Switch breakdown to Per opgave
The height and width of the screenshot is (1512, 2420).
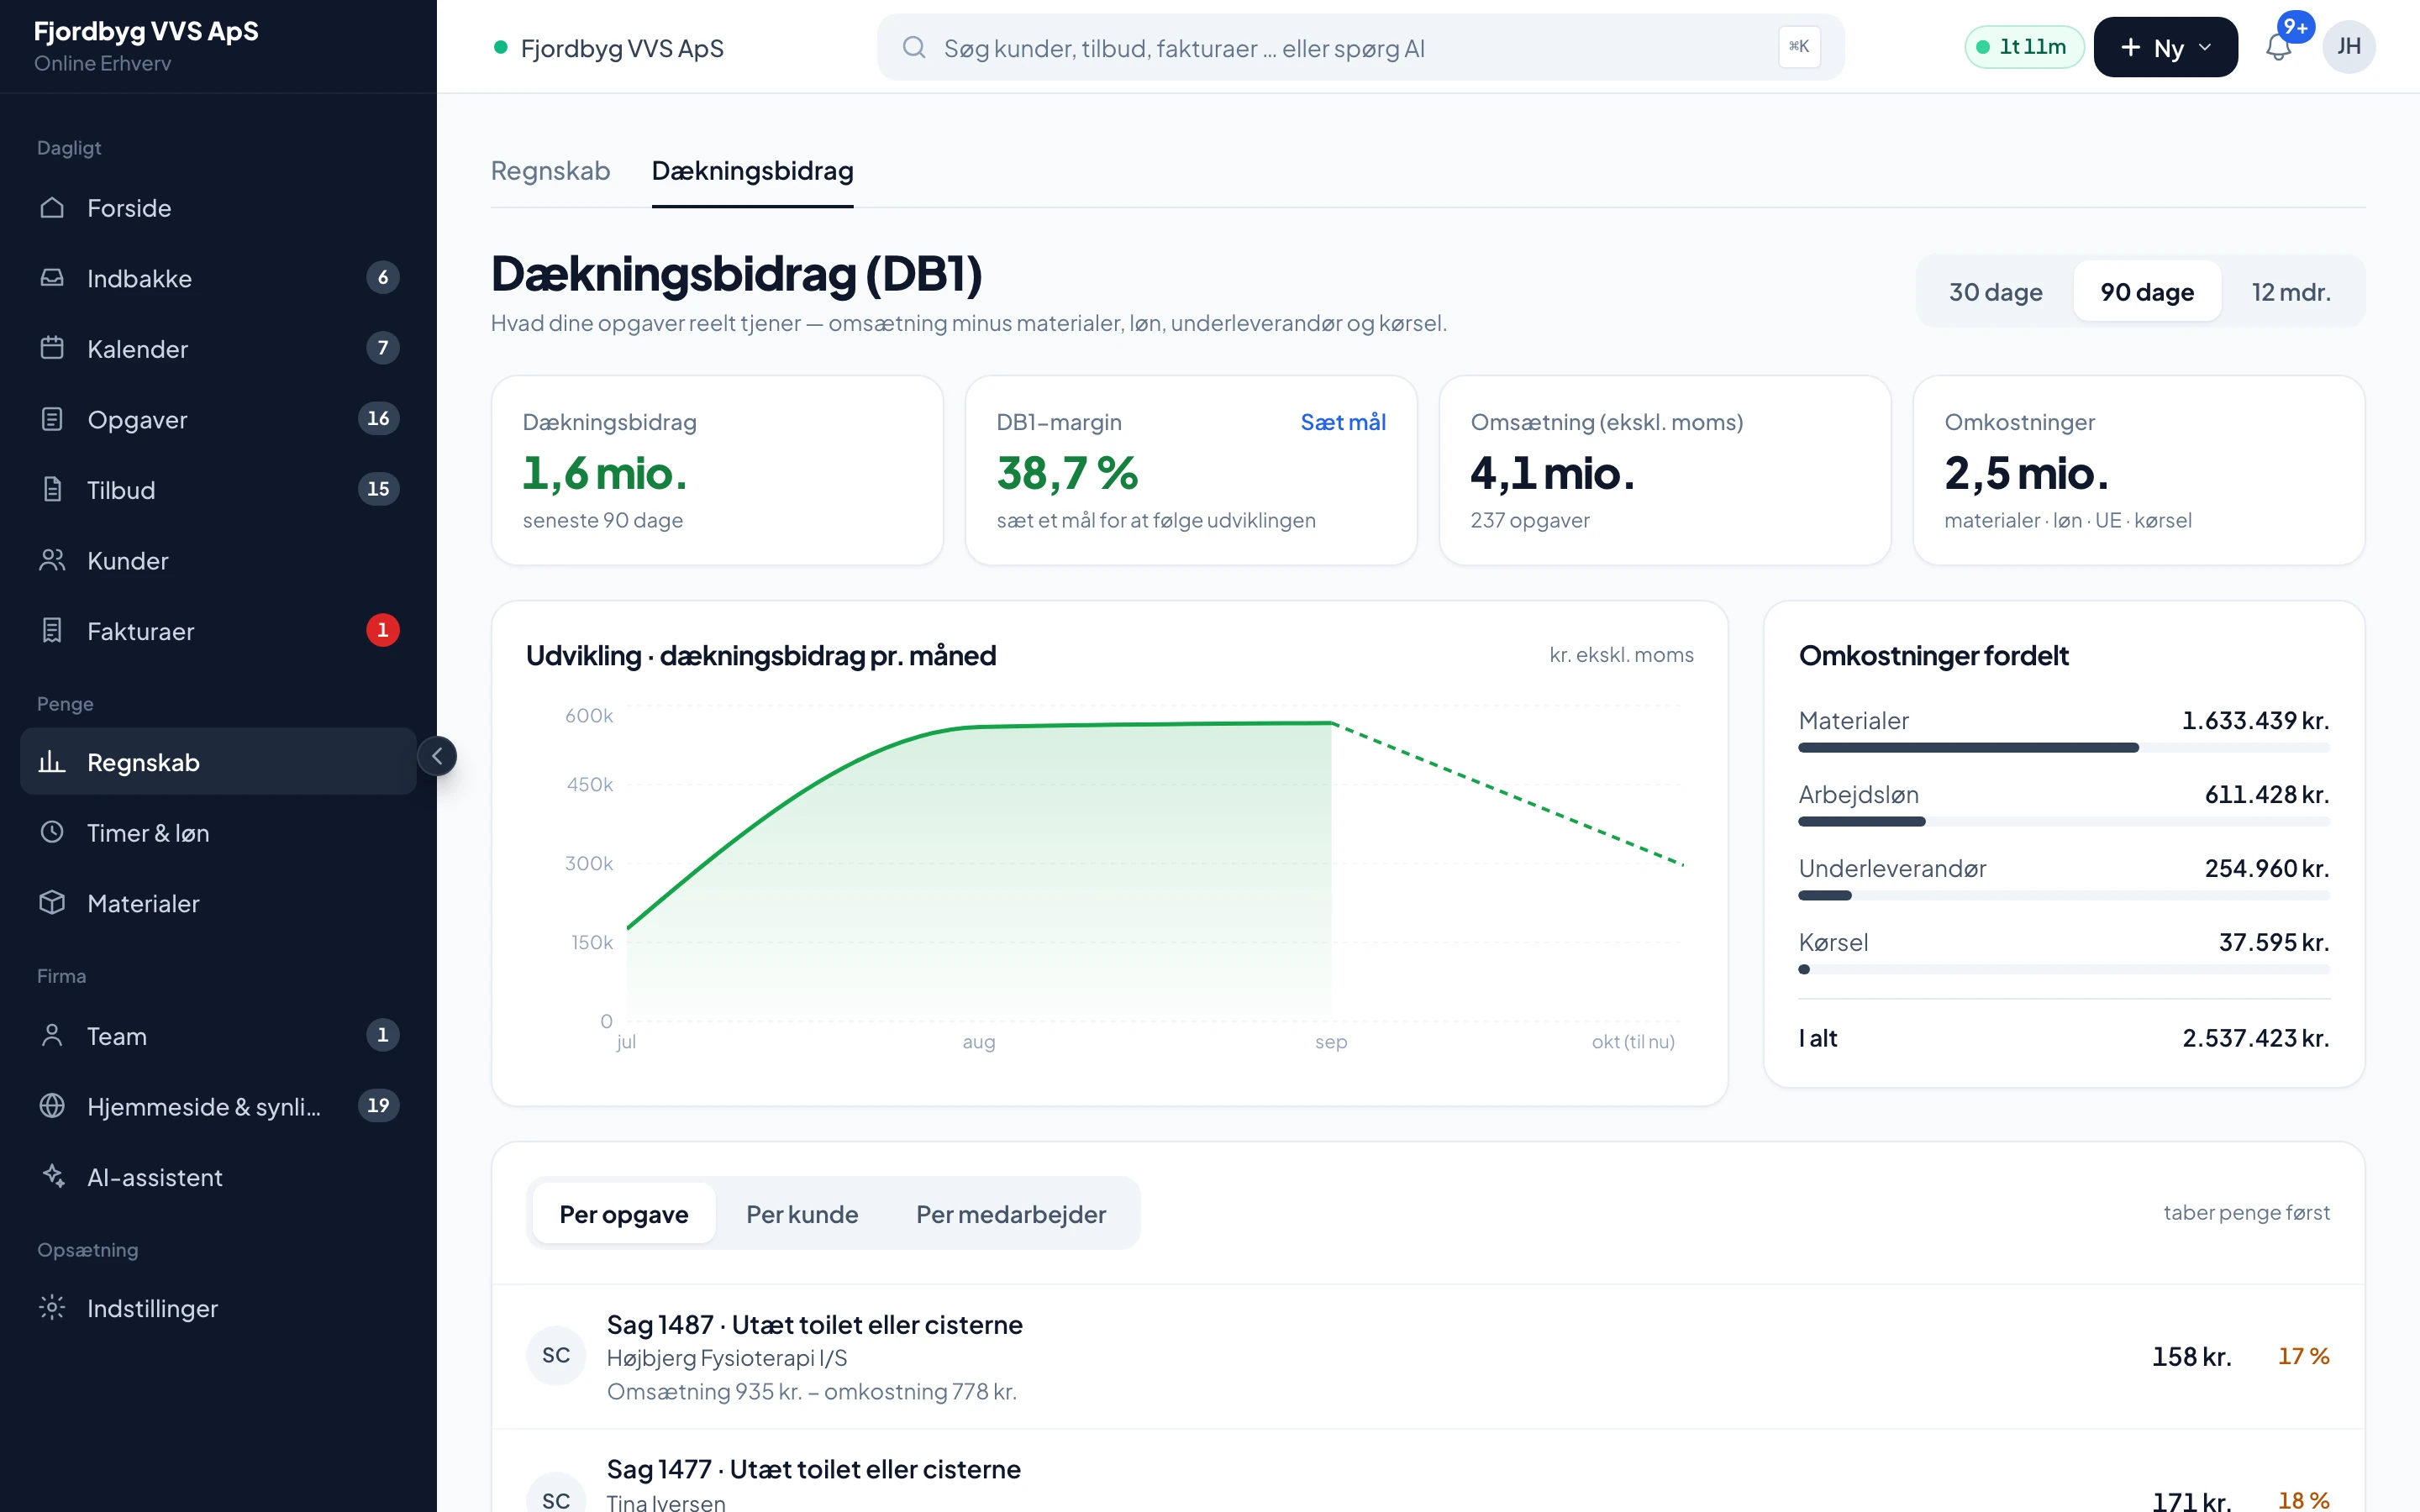[x=624, y=1213]
